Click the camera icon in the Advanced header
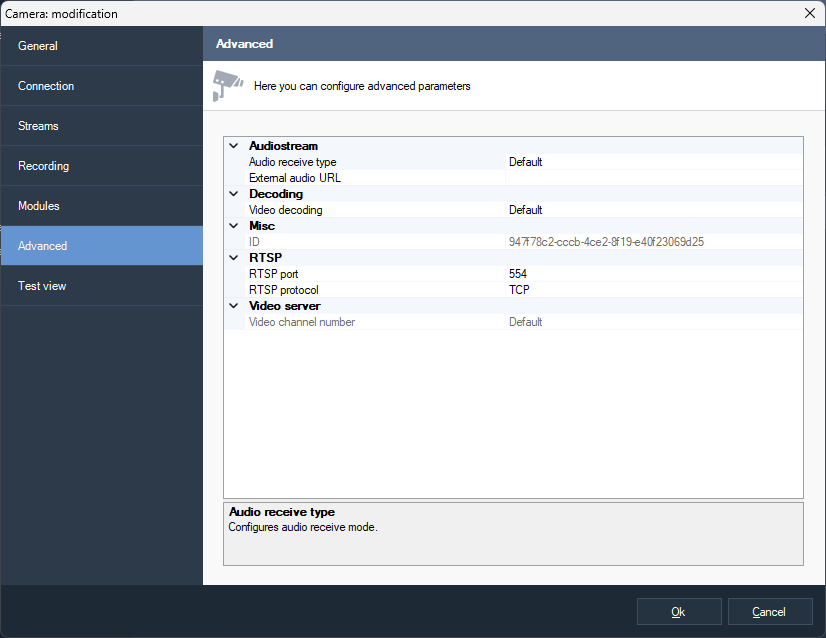Screen dimensions: 826x638 228,86
